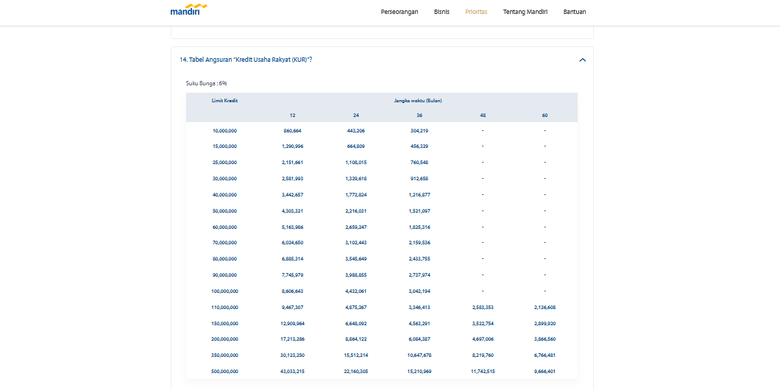Click the 40,000,000 credit limit cell
This screenshot has height=390, width=780.
point(225,195)
